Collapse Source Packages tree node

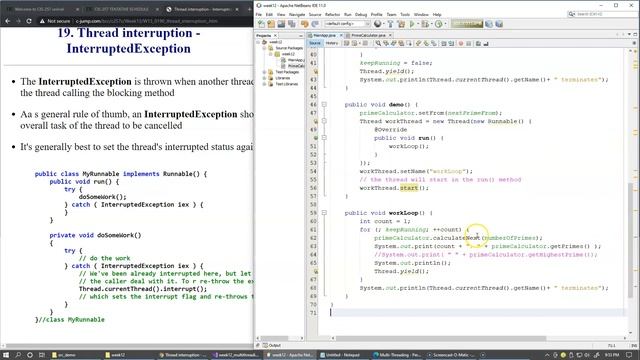click(x=264, y=48)
